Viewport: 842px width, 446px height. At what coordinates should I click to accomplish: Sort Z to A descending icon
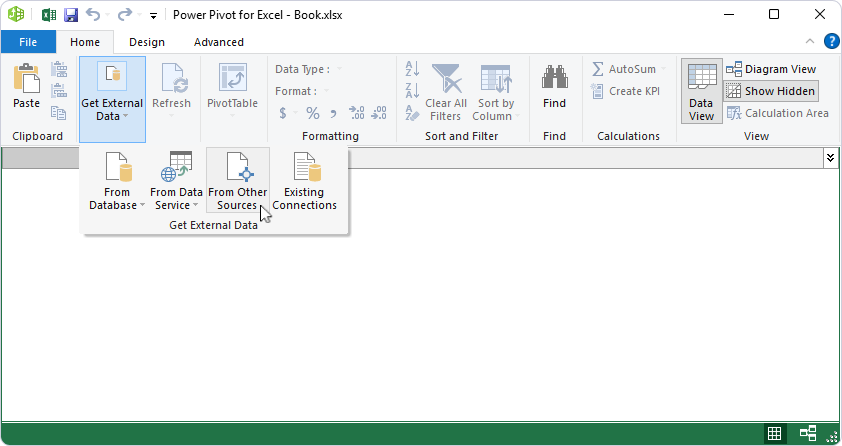412,91
